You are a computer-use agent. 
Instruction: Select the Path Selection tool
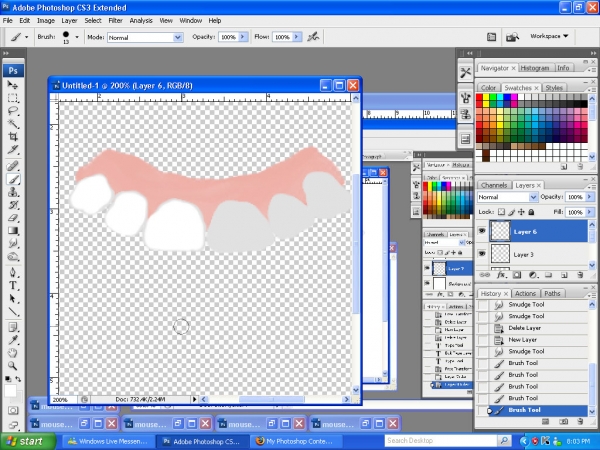(13, 298)
